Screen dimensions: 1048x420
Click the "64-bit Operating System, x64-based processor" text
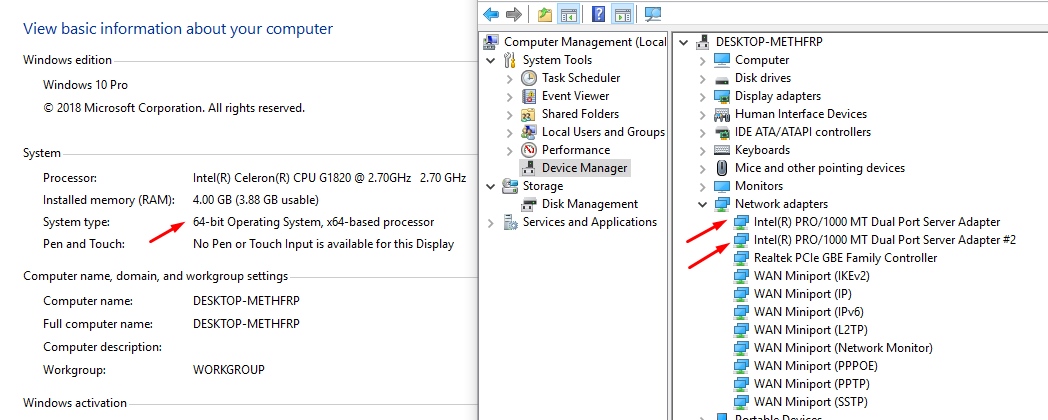[313, 222]
